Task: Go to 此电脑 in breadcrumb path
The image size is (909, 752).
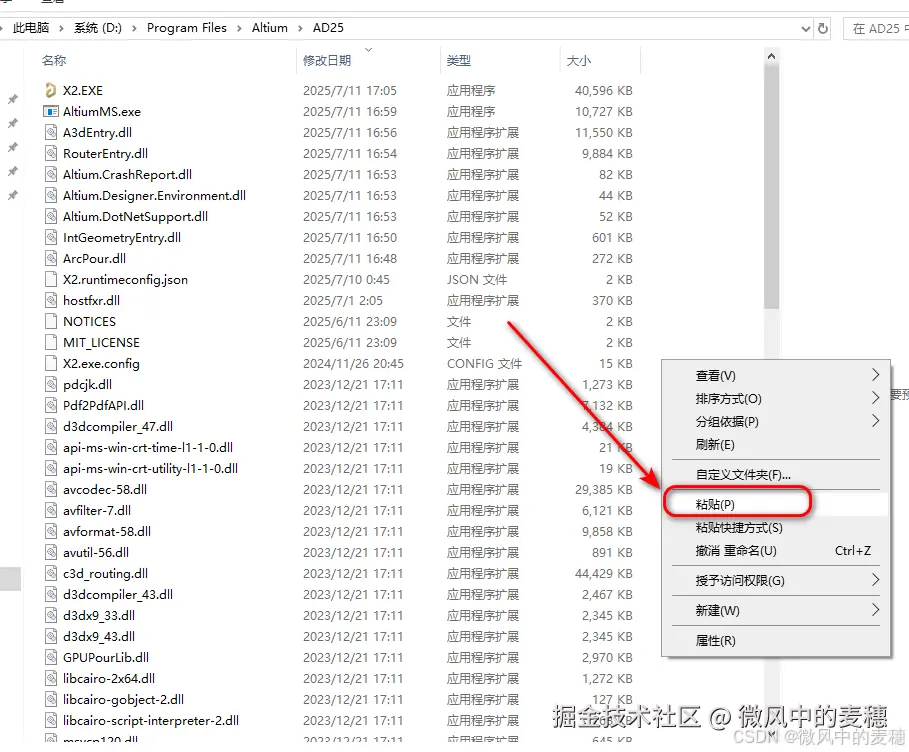Action: (31, 28)
